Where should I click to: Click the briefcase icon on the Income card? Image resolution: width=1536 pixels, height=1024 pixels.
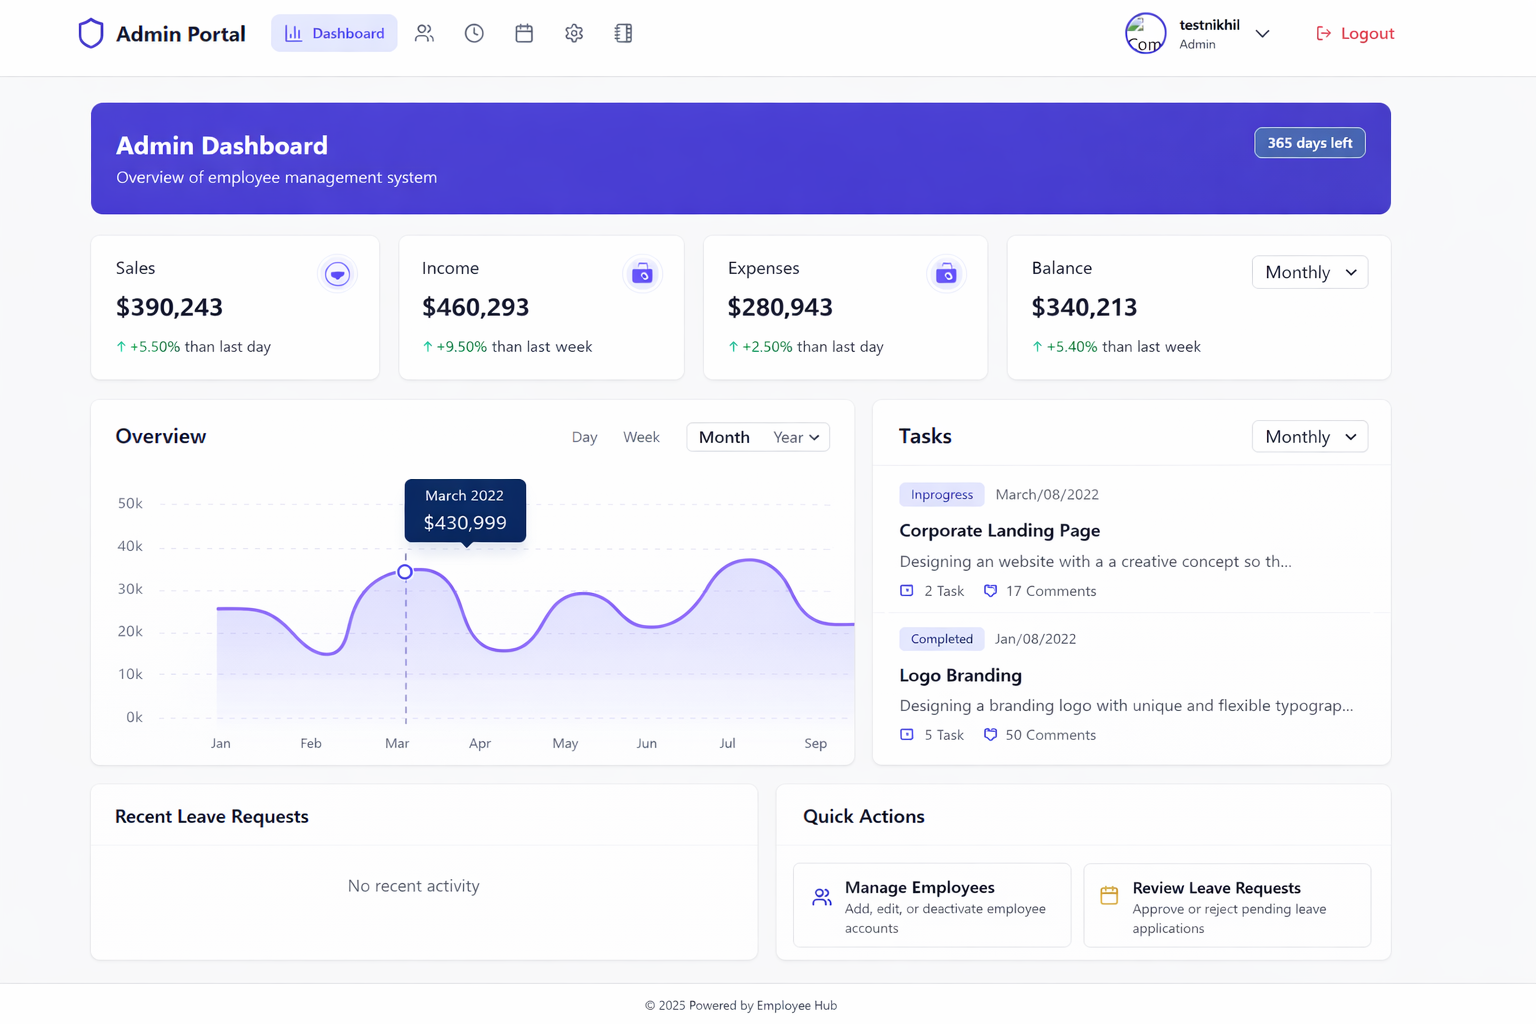click(642, 273)
